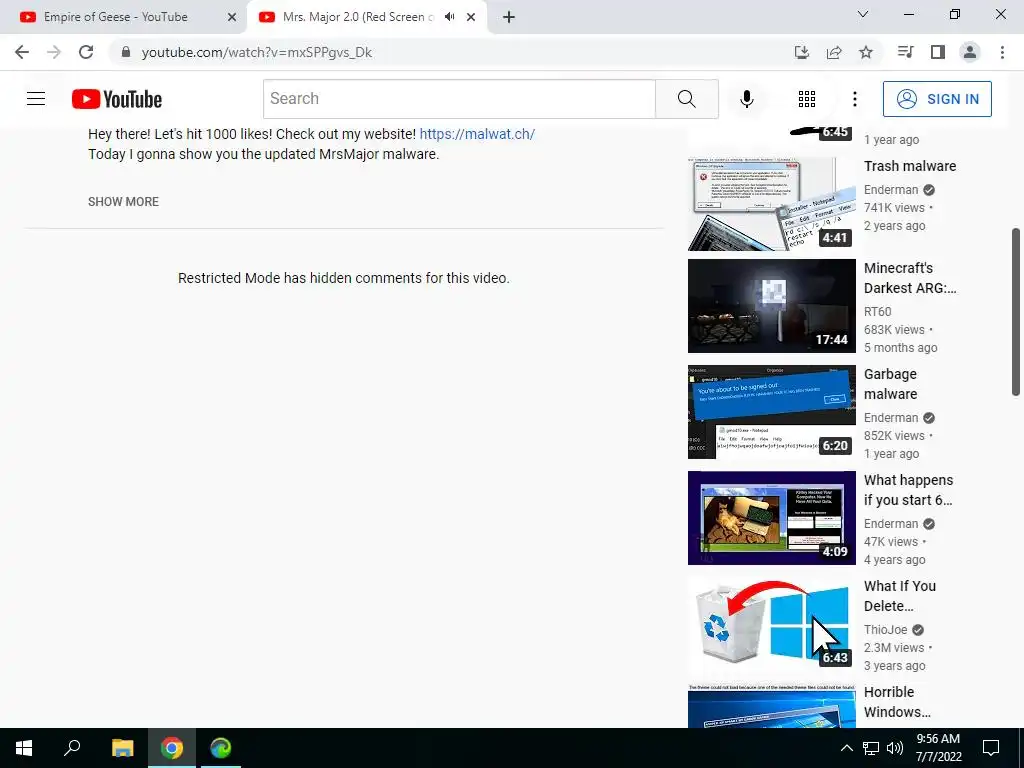Go forward with browser forward arrow
This screenshot has width=1024, height=768.
click(54, 52)
